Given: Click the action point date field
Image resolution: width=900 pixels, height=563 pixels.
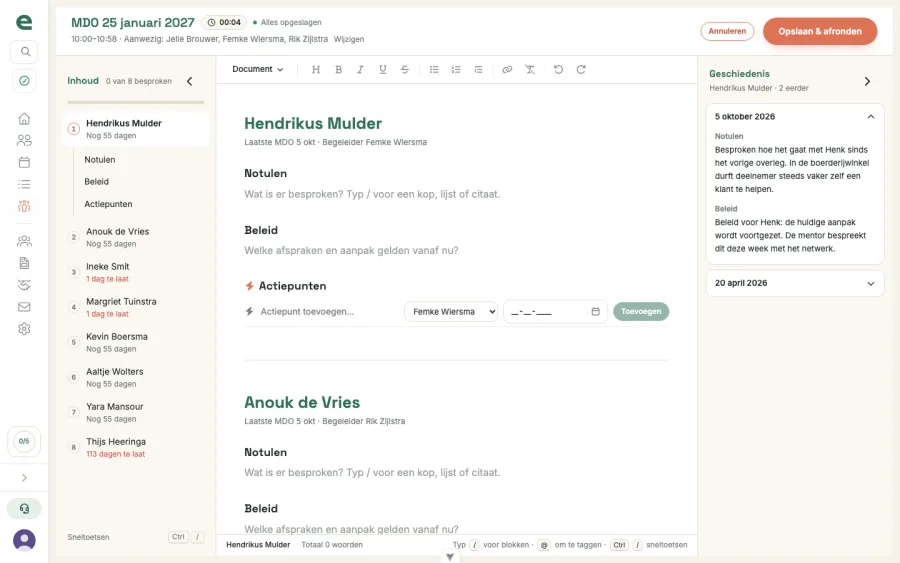Looking at the screenshot, I should [555, 312].
